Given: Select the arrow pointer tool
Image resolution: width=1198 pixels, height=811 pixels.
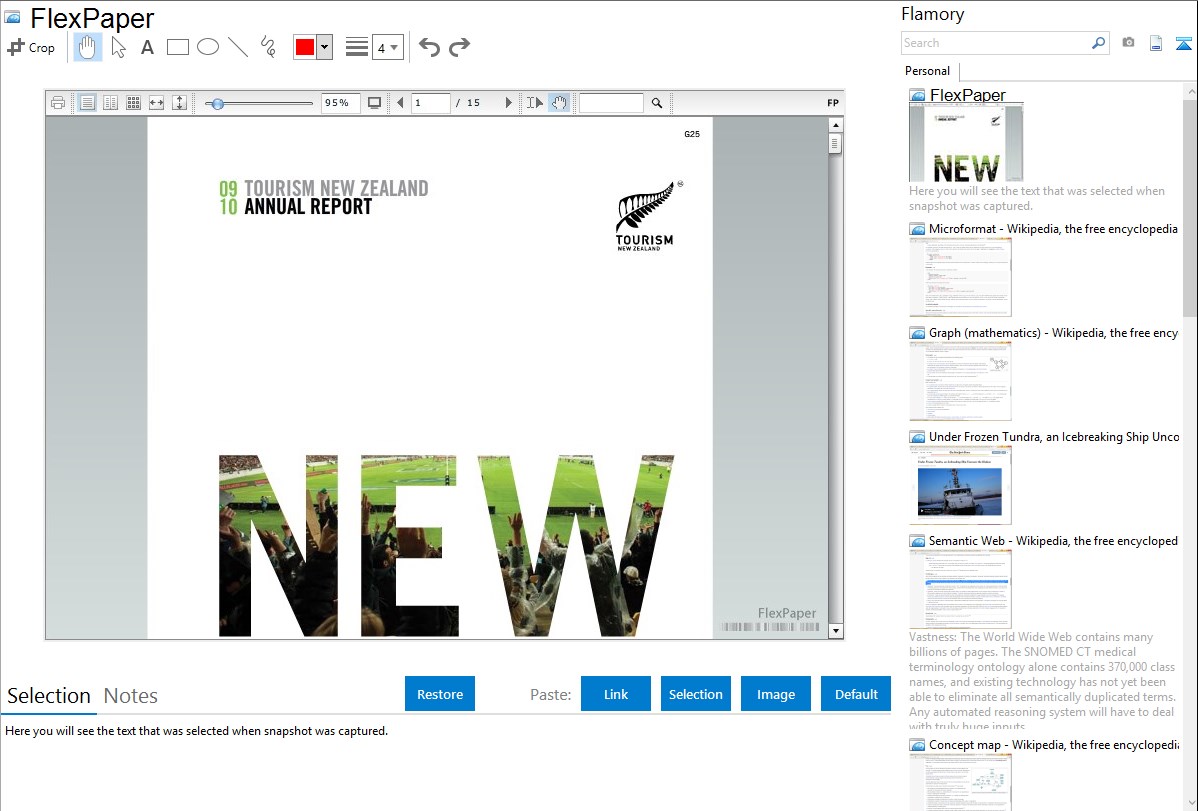Looking at the screenshot, I should tap(118, 47).
